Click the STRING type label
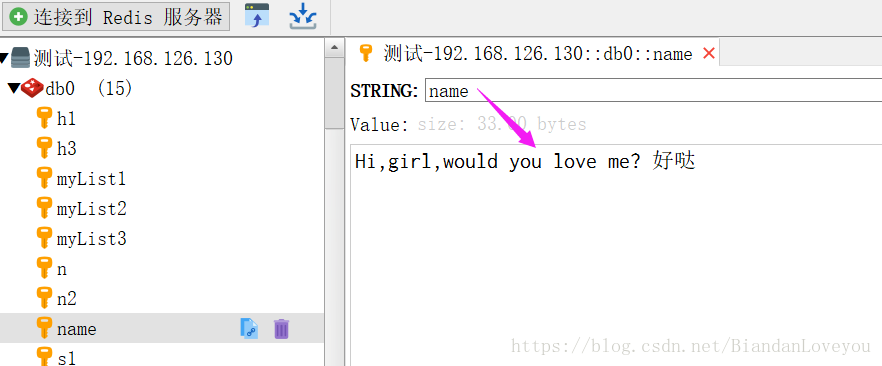 pyautogui.click(x=384, y=91)
